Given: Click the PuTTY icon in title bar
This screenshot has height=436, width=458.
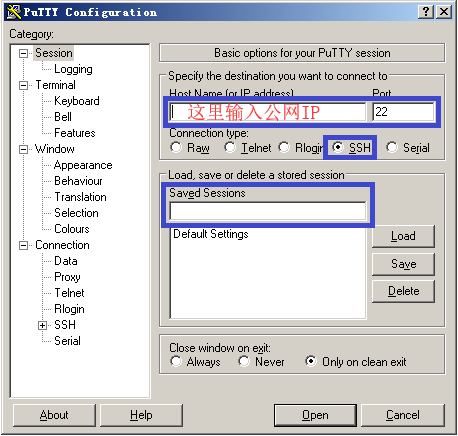Looking at the screenshot, I should pyautogui.click(x=14, y=12).
